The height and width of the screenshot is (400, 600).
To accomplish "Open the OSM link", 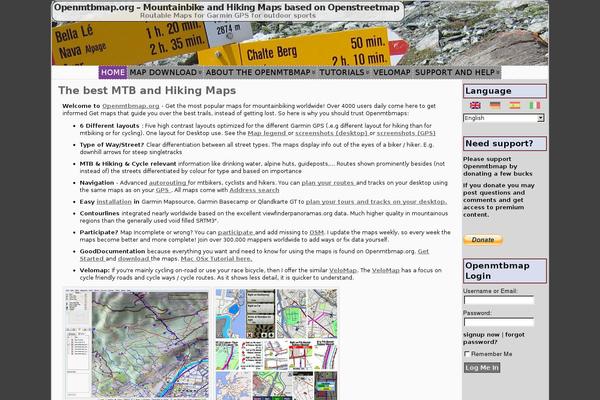I will pos(316,232).
